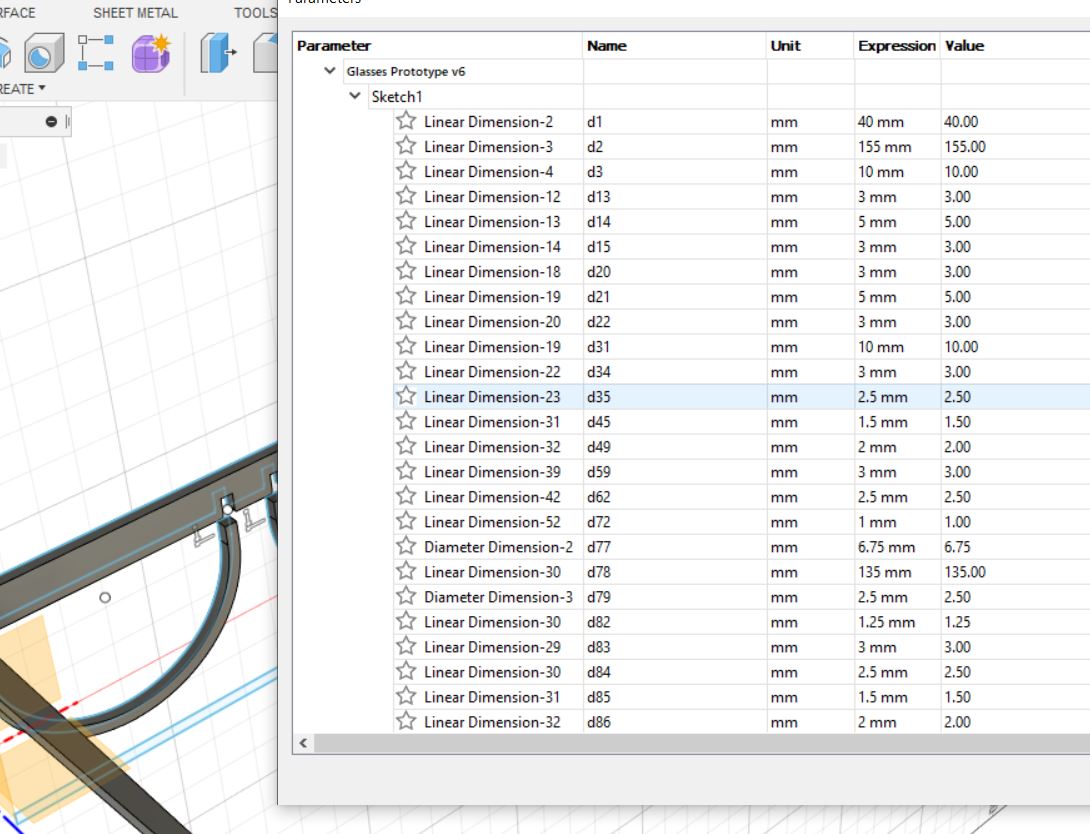The height and width of the screenshot is (834, 1090).
Task: Favorite the d2 Linear Dimension-3 star
Action: point(406,146)
